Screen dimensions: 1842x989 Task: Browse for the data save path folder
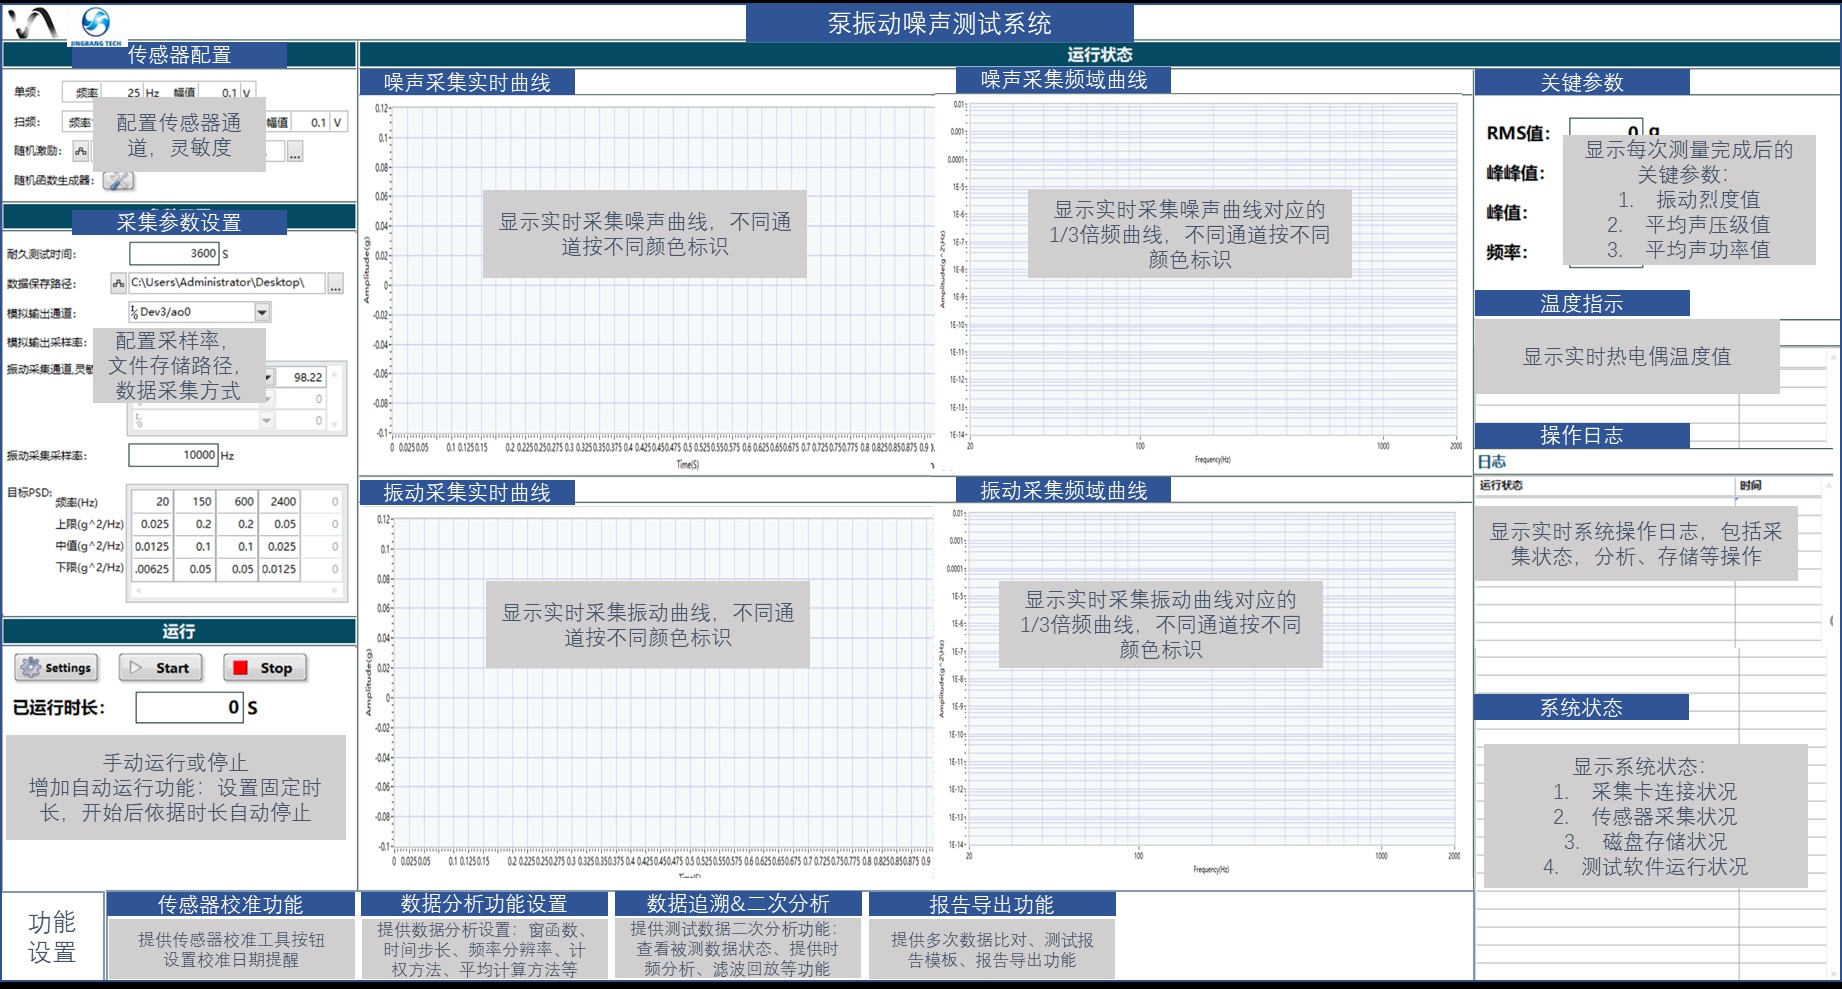tap(336, 284)
